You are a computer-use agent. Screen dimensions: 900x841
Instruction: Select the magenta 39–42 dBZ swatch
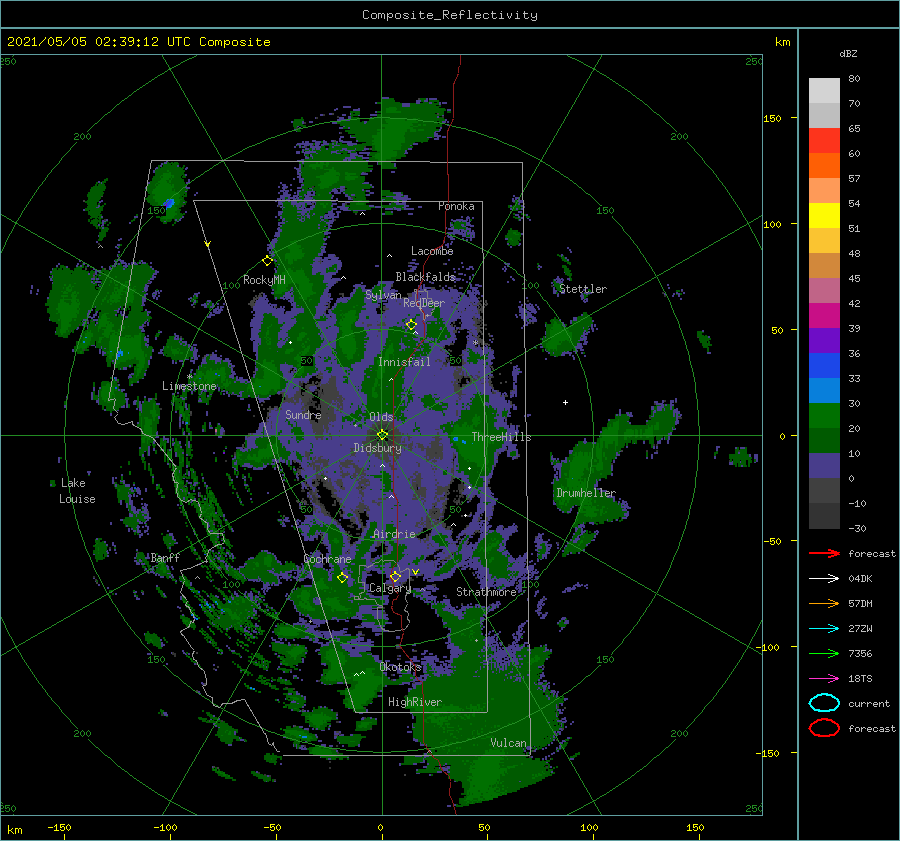[824, 315]
